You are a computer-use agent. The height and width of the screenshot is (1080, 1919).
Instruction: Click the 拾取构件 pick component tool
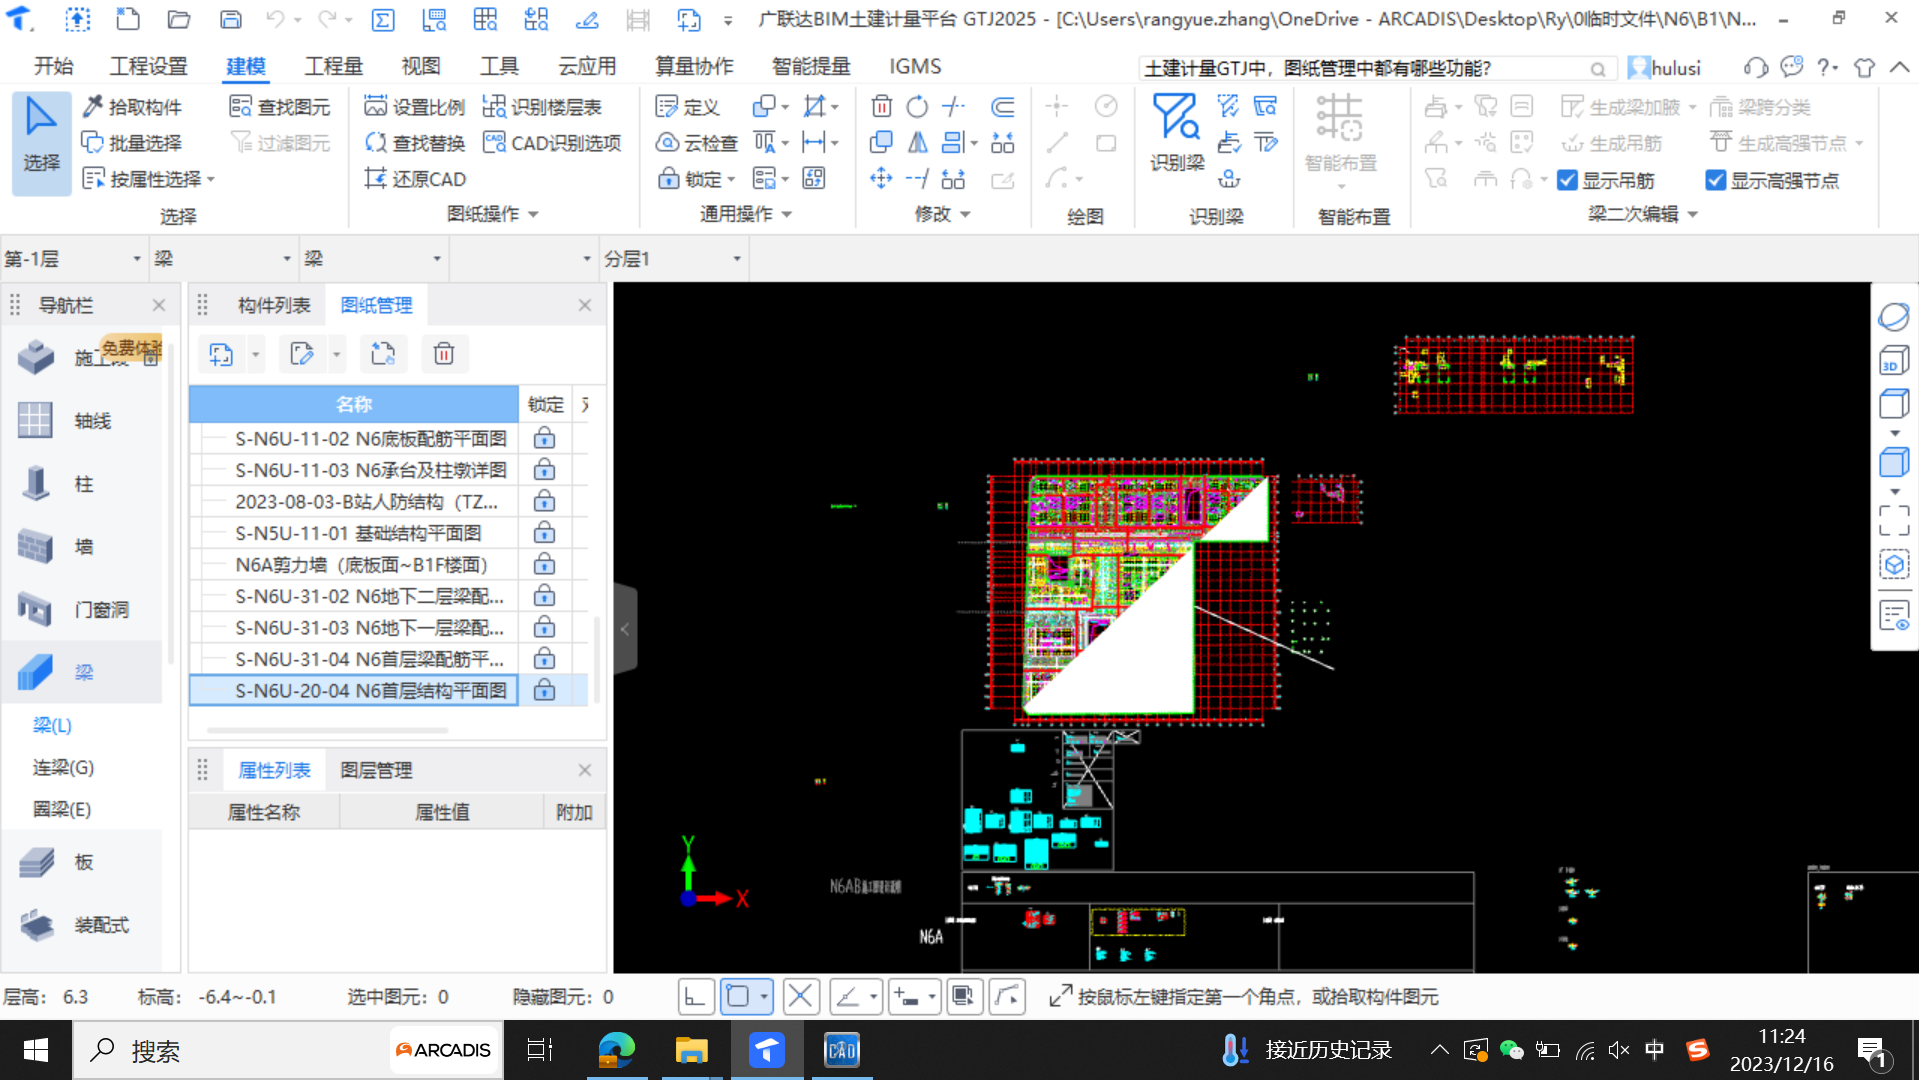click(132, 107)
